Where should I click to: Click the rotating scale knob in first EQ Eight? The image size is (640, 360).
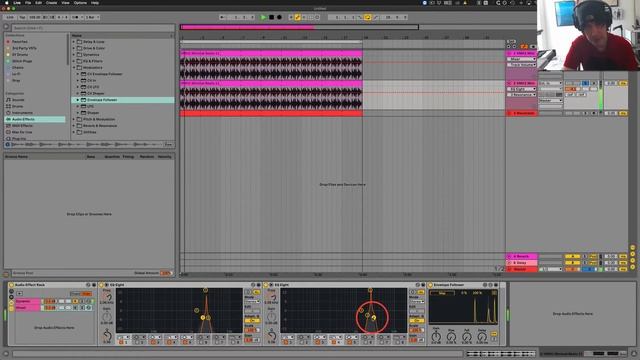click(x=107, y=336)
